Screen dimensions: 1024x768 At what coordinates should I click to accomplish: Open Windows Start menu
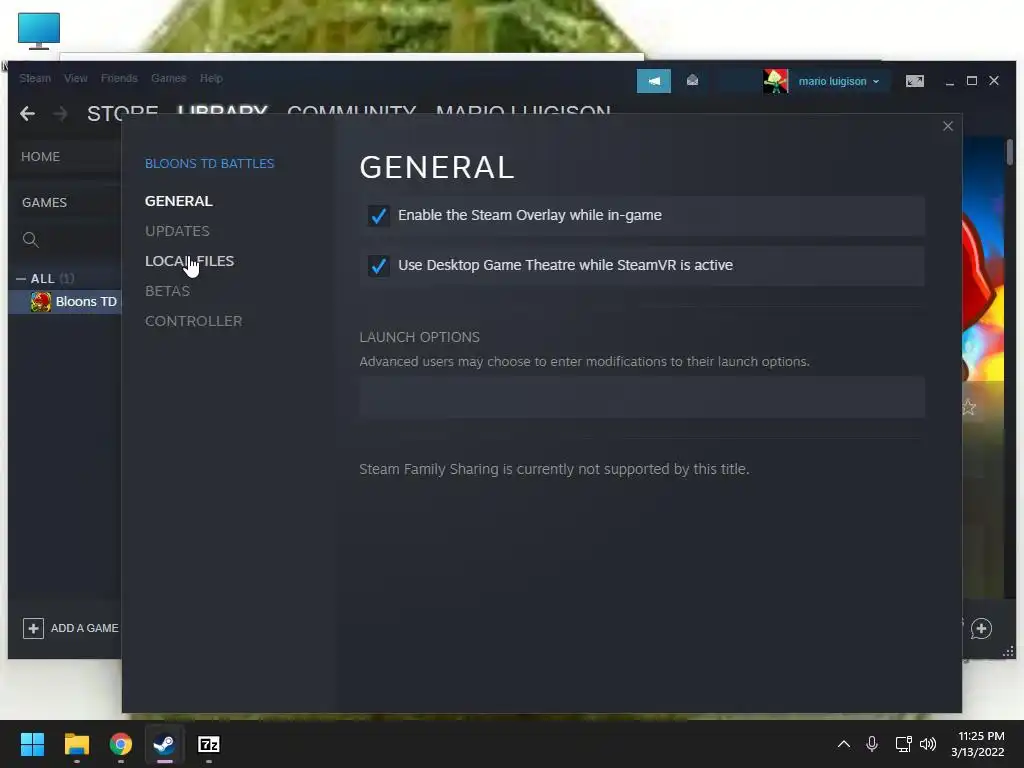pyautogui.click(x=32, y=744)
